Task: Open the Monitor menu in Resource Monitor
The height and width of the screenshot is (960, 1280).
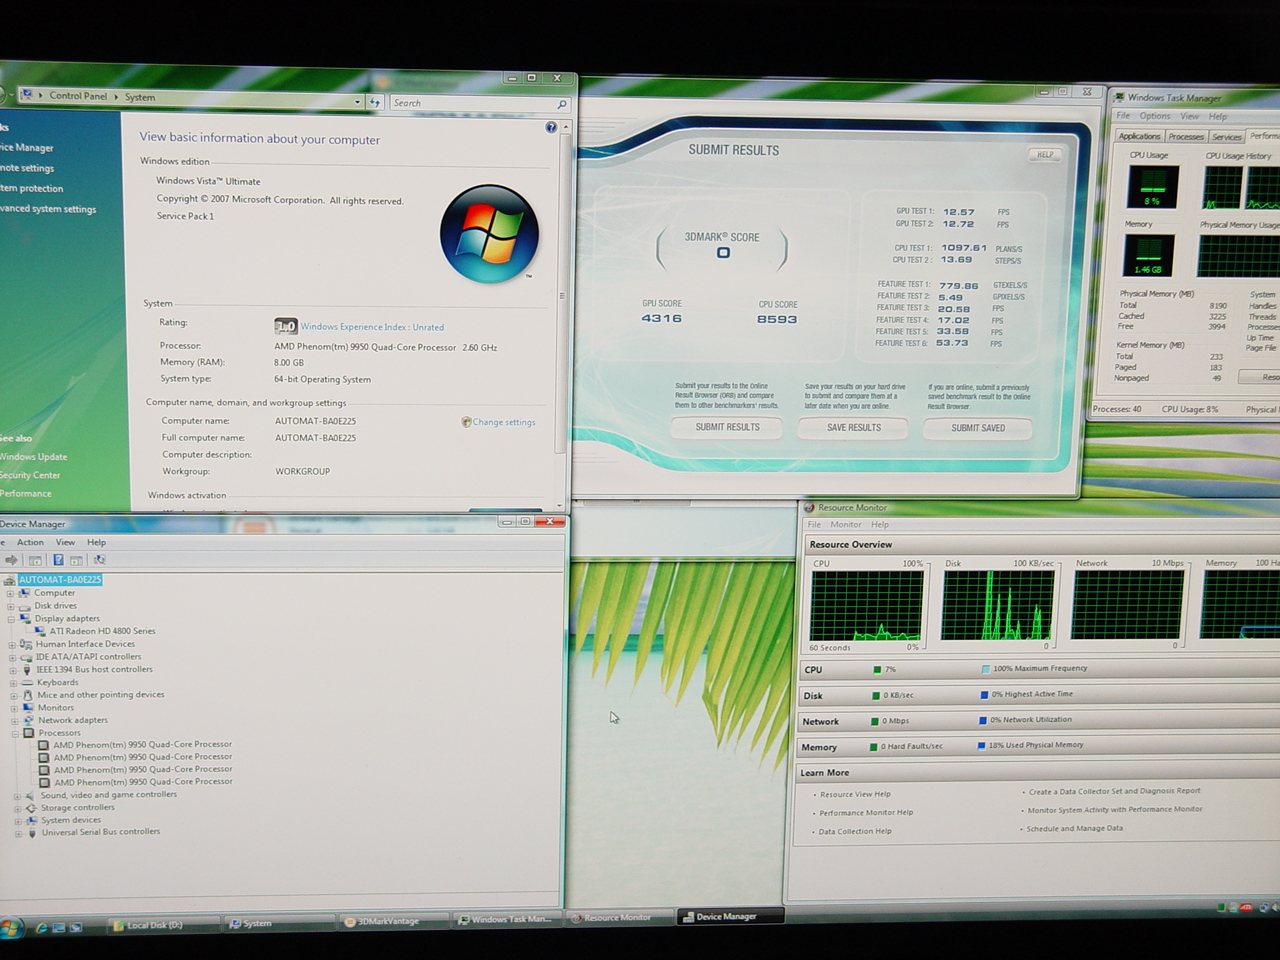Action: pyautogui.click(x=845, y=525)
